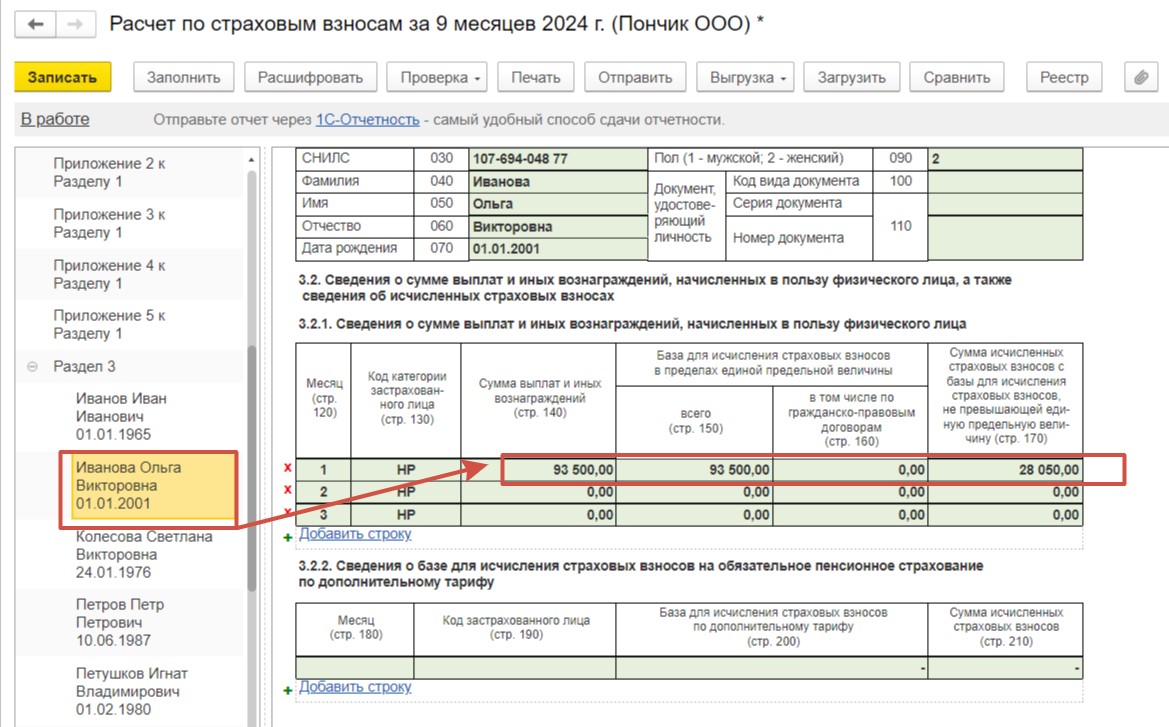Click the empty base cell under стр. 200
The height and width of the screenshot is (727, 1169).
[x=772, y=668]
